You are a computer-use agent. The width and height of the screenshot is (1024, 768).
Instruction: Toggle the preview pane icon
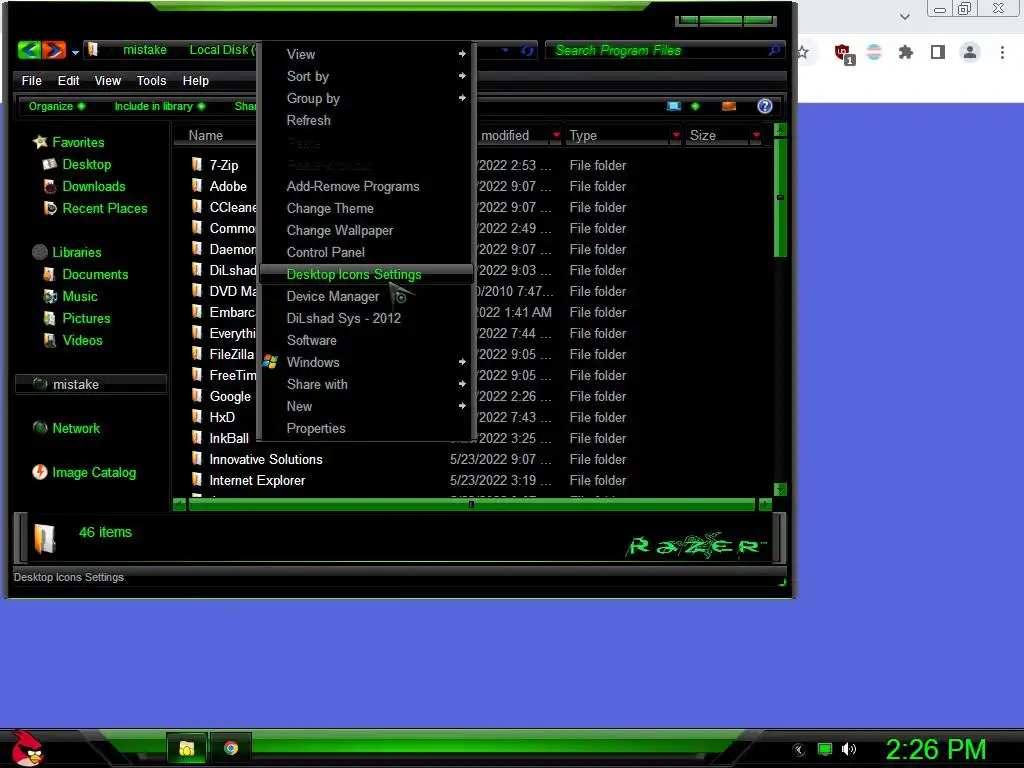[x=729, y=106]
